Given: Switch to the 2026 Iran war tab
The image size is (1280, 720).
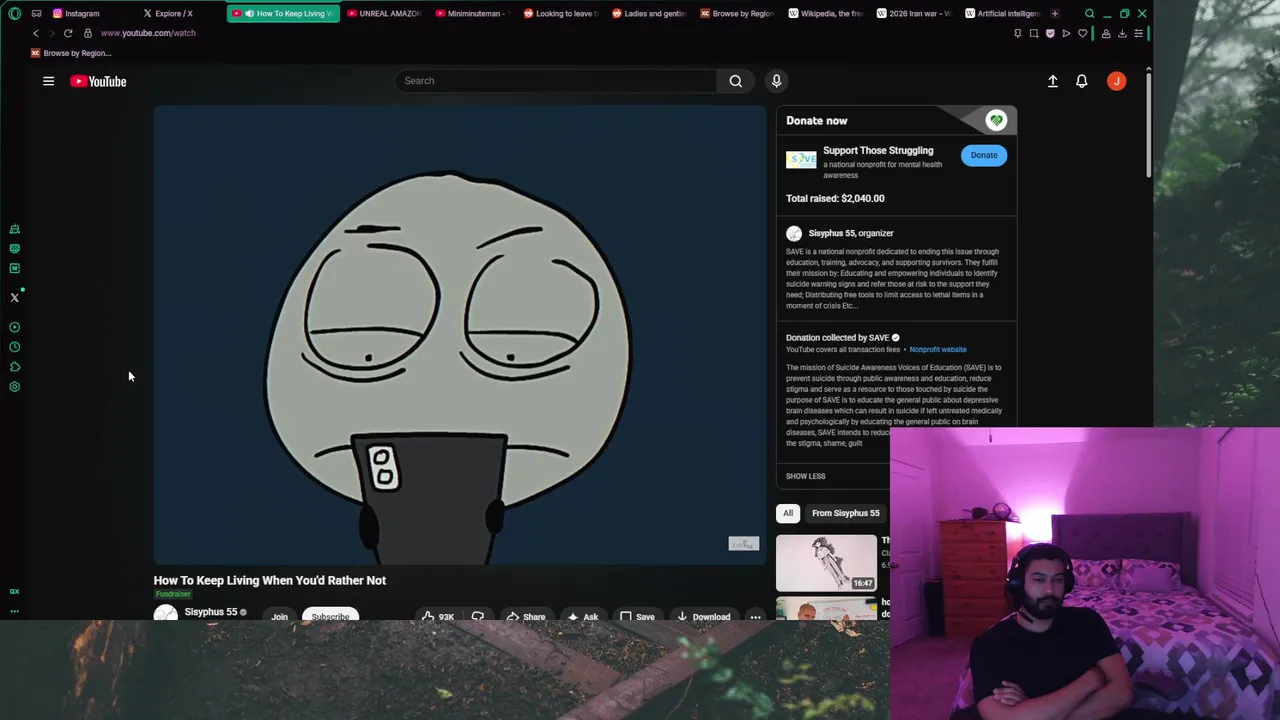Looking at the screenshot, I should coord(913,14).
